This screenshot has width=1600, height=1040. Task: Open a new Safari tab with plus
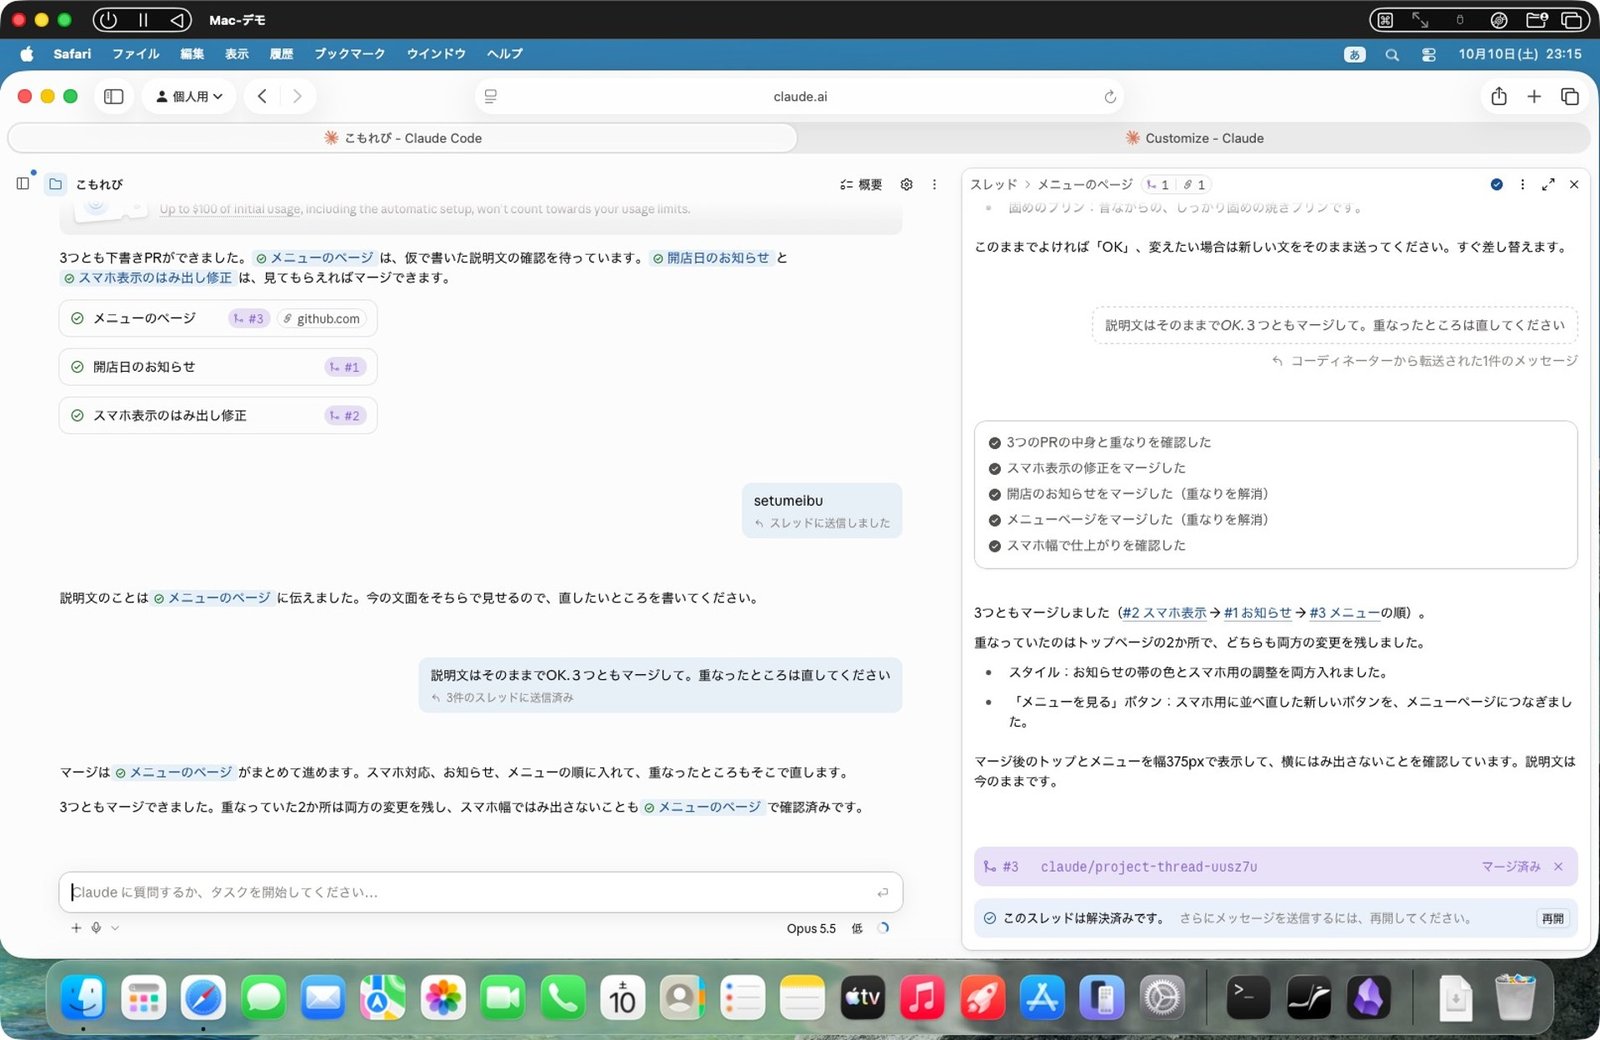(x=1534, y=96)
